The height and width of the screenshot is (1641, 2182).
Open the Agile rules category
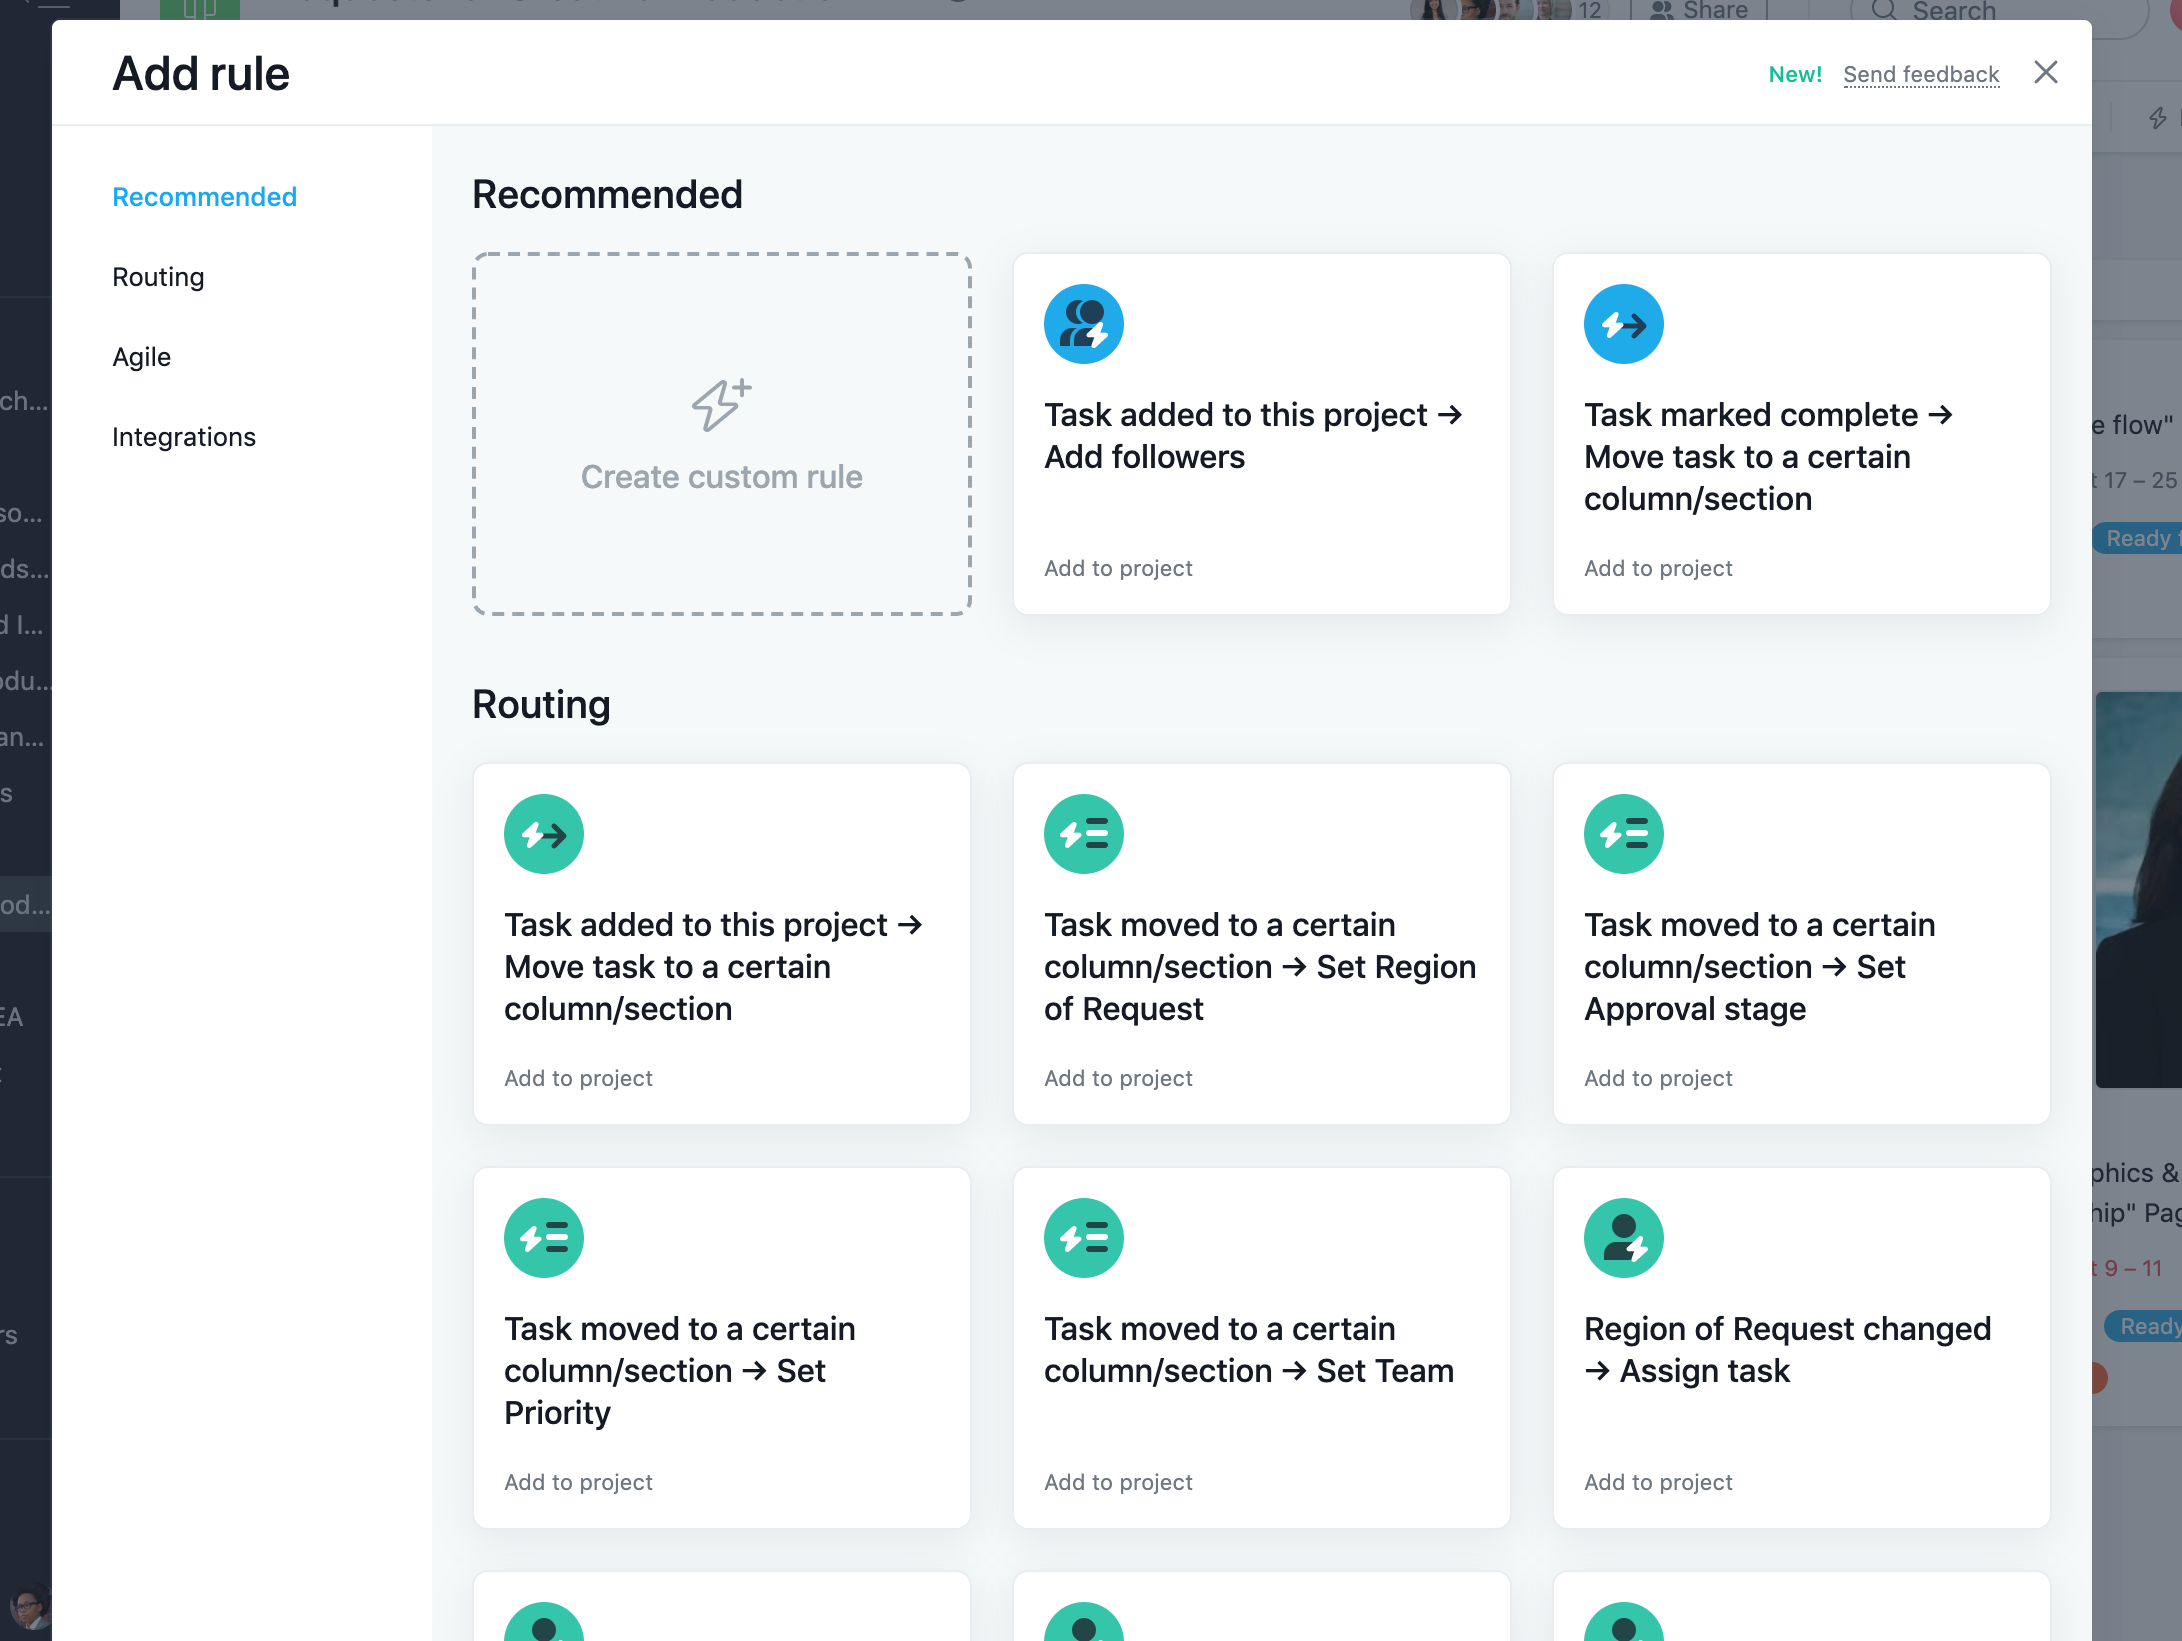(x=141, y=357)
